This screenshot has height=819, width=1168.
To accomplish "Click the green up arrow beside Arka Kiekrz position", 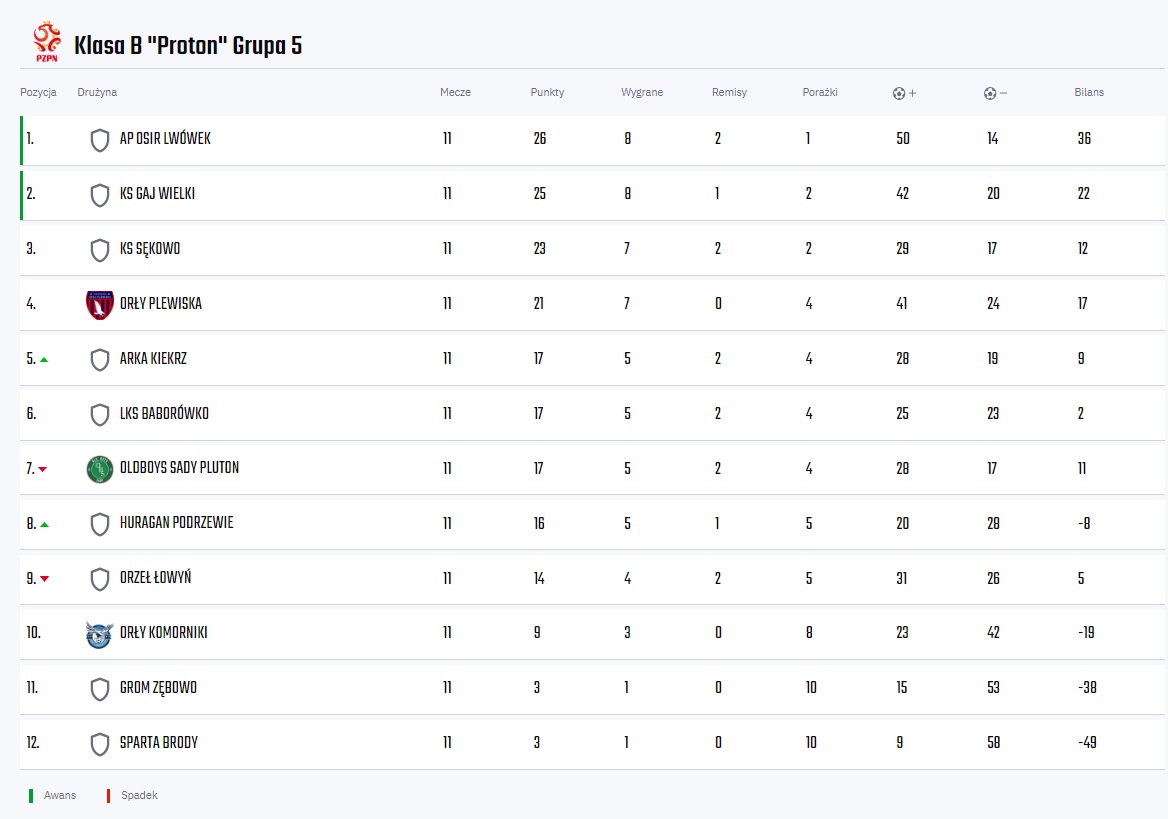I will coord(44,359).
